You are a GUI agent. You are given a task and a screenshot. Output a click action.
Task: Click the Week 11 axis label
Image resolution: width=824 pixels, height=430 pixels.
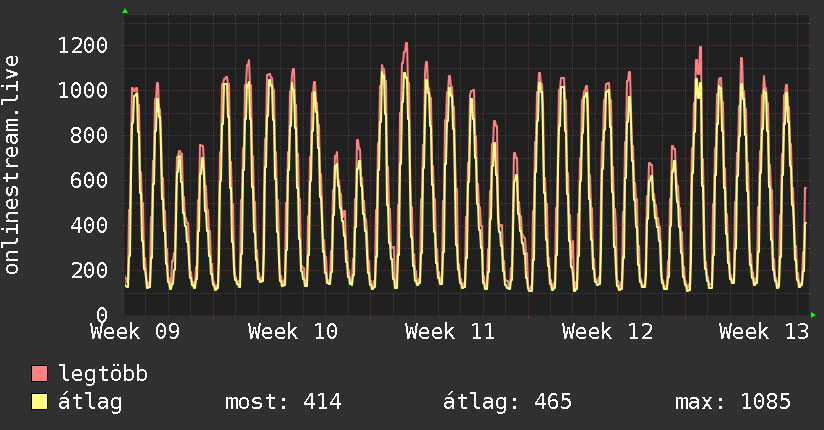tap(450, 332)
